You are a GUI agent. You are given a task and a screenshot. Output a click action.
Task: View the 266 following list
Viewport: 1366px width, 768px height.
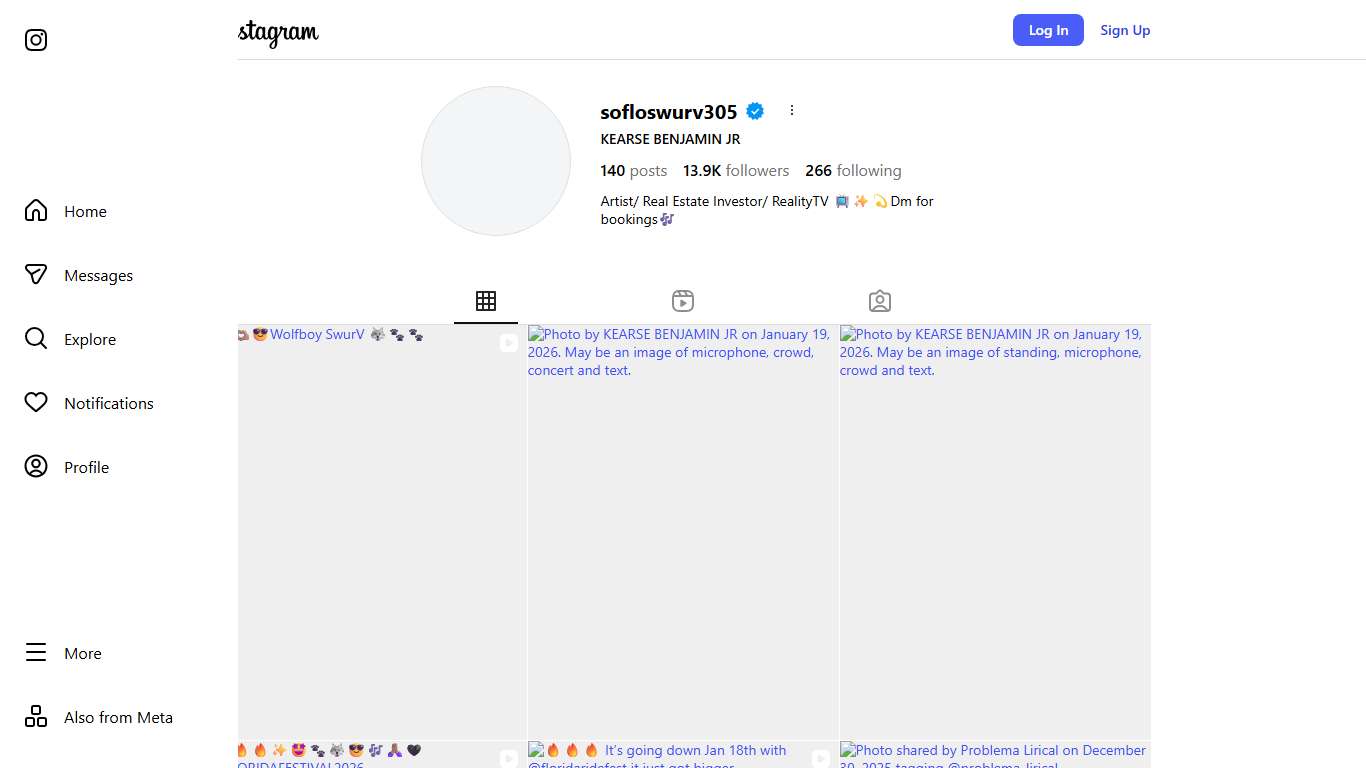[853, 171]
